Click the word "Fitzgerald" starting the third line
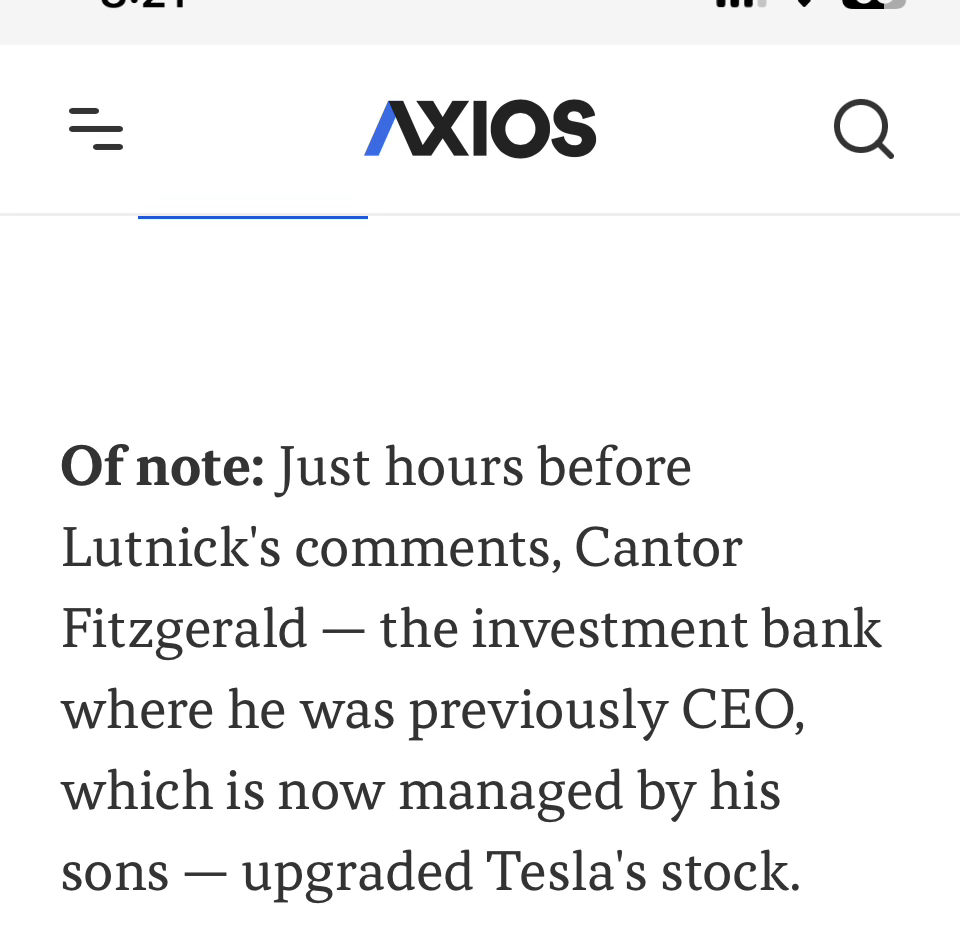Image resolution: width=960 pixels, height=925 pixels. pos(184,629)
